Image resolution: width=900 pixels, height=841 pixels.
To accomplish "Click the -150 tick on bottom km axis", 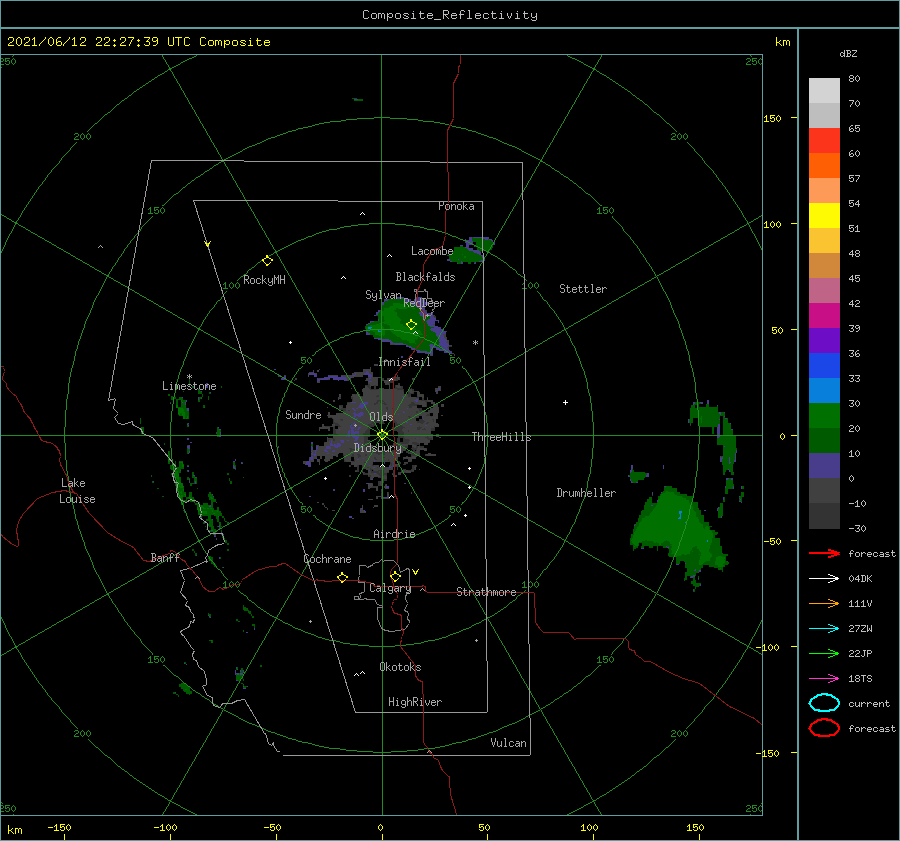I will pos(59,827).
